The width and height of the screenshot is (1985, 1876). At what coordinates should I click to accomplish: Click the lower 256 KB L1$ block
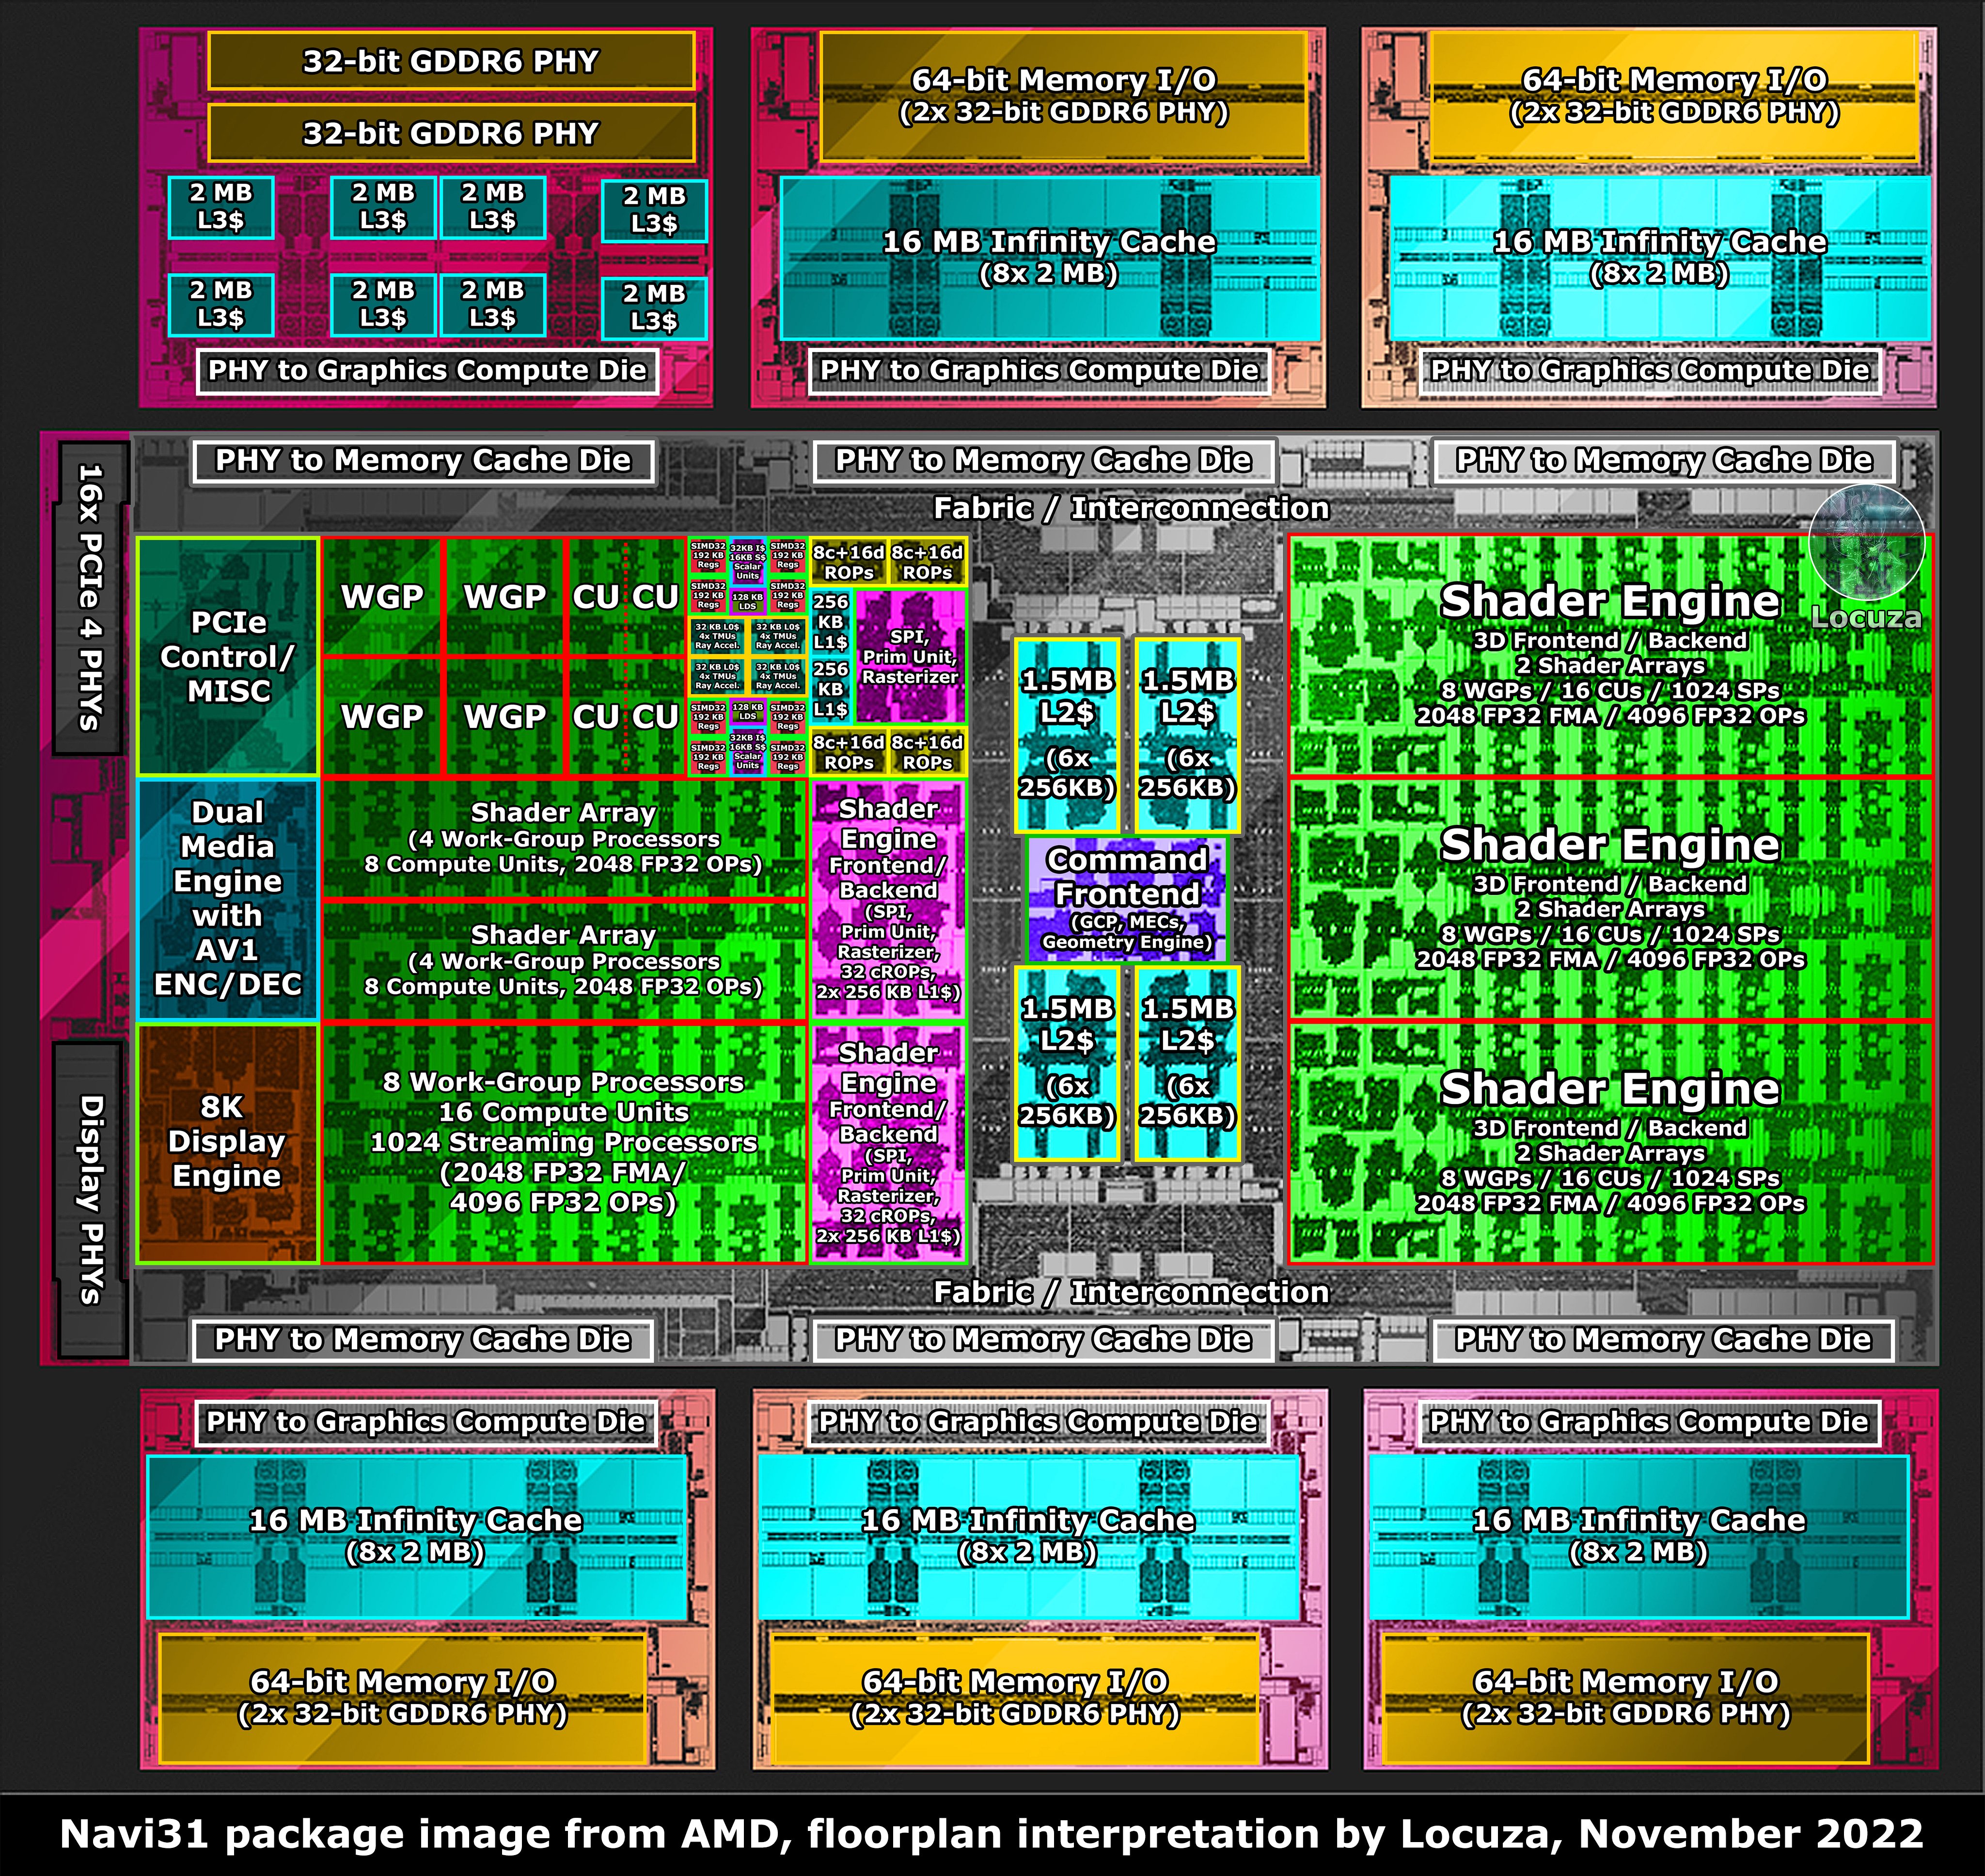[831, 689]
